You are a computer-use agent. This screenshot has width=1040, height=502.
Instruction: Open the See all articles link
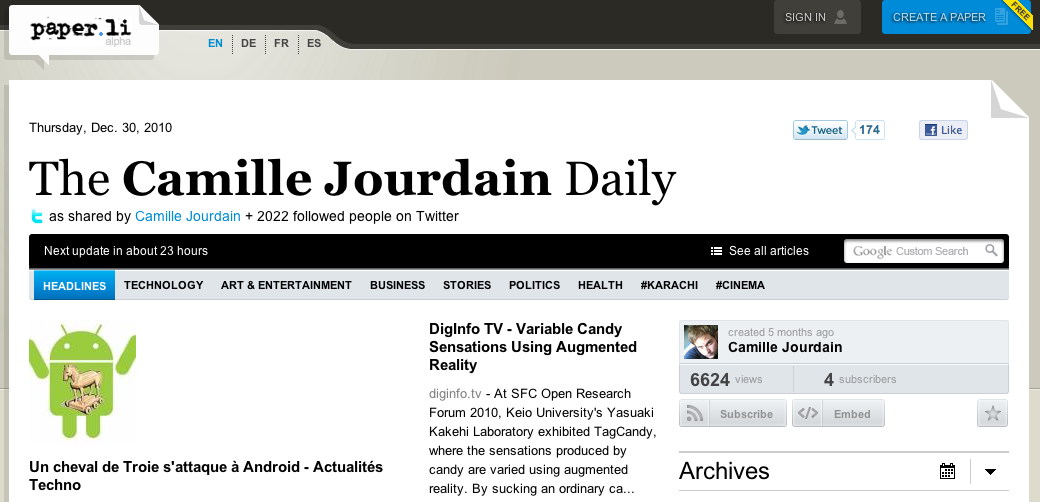point(769,251)
